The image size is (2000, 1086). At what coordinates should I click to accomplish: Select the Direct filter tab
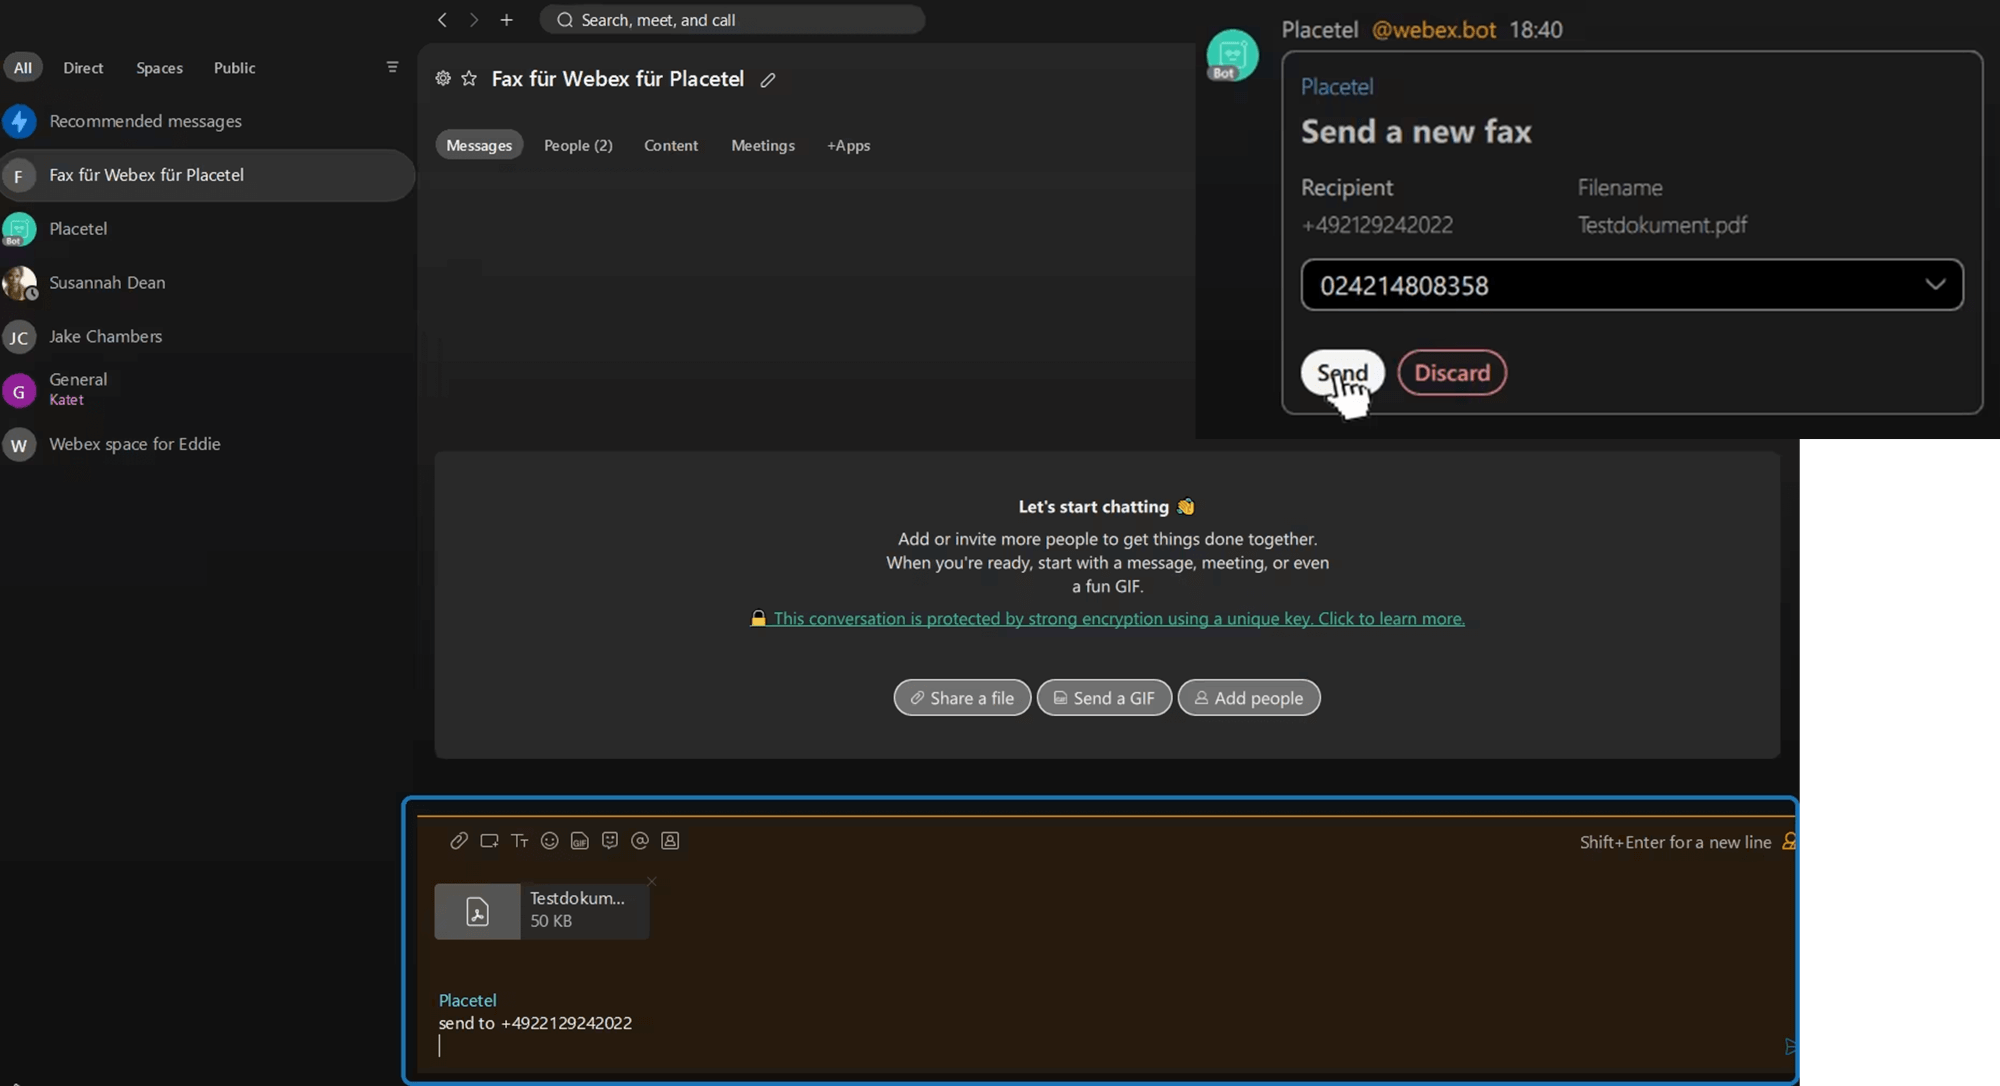tap(83, 68)
